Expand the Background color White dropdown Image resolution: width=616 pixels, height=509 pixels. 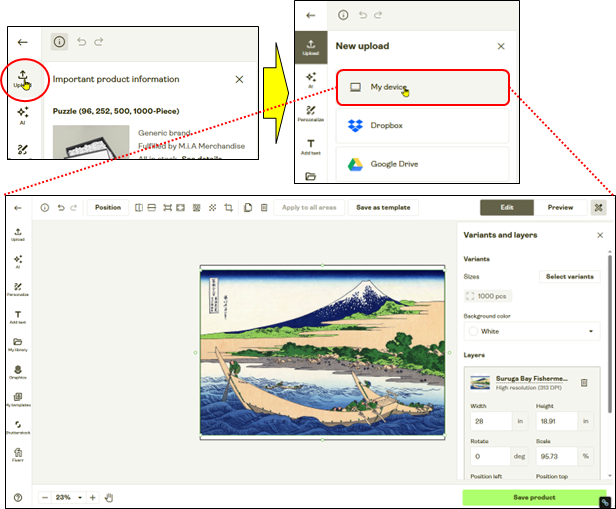pyautogui.click(x=531, y=331)
